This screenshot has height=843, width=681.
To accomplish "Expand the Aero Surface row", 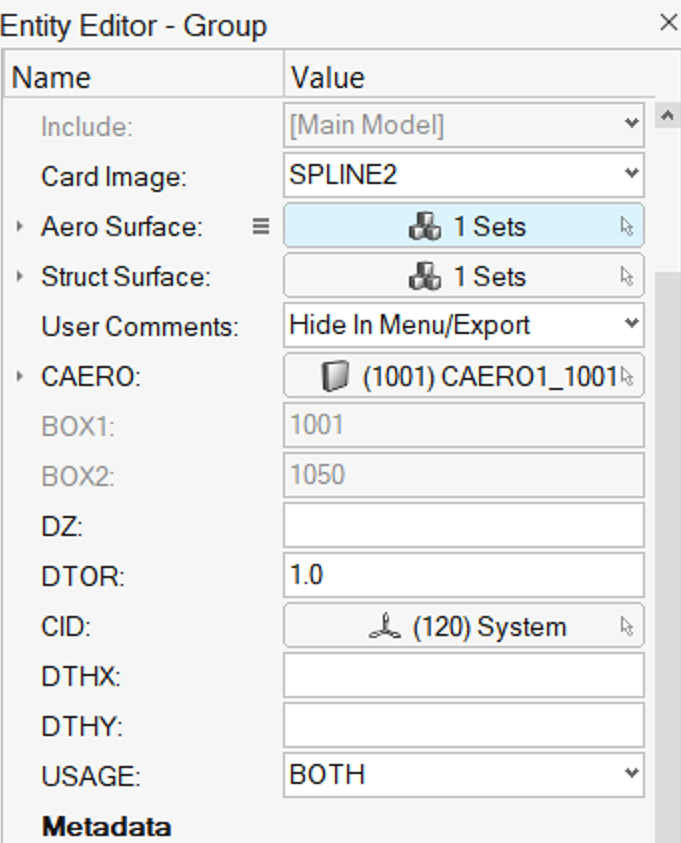I will pyautogui.click(x=20, y=226).
